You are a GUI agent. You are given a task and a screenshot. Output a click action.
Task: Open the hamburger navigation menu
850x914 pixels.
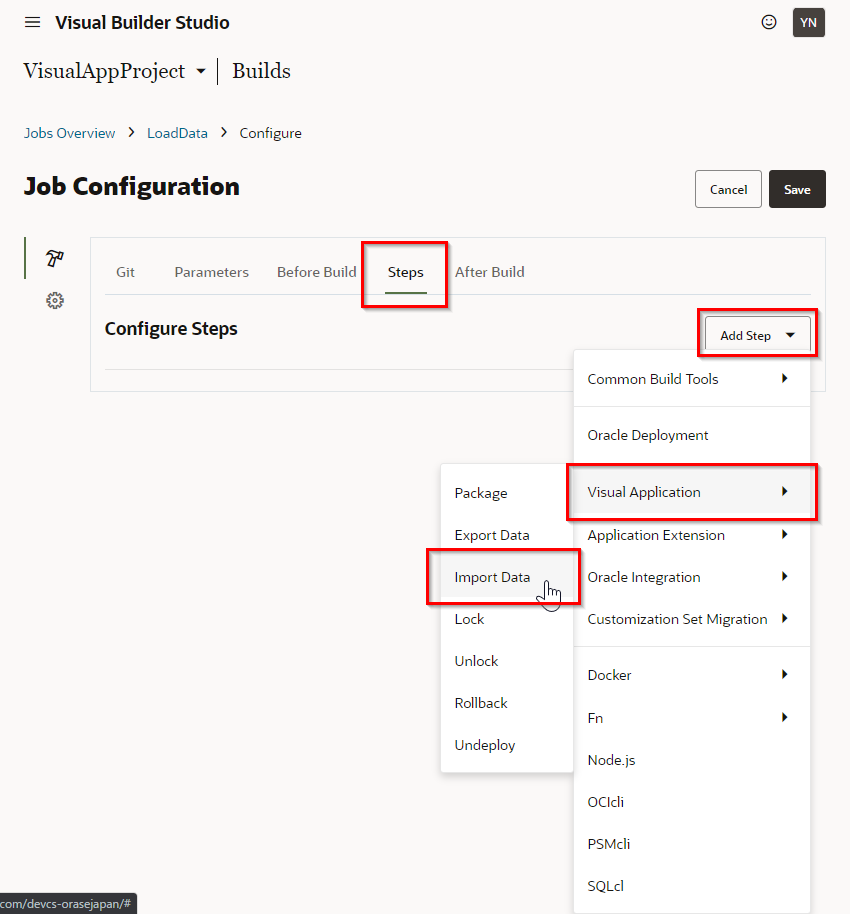[x=33, y=22]
